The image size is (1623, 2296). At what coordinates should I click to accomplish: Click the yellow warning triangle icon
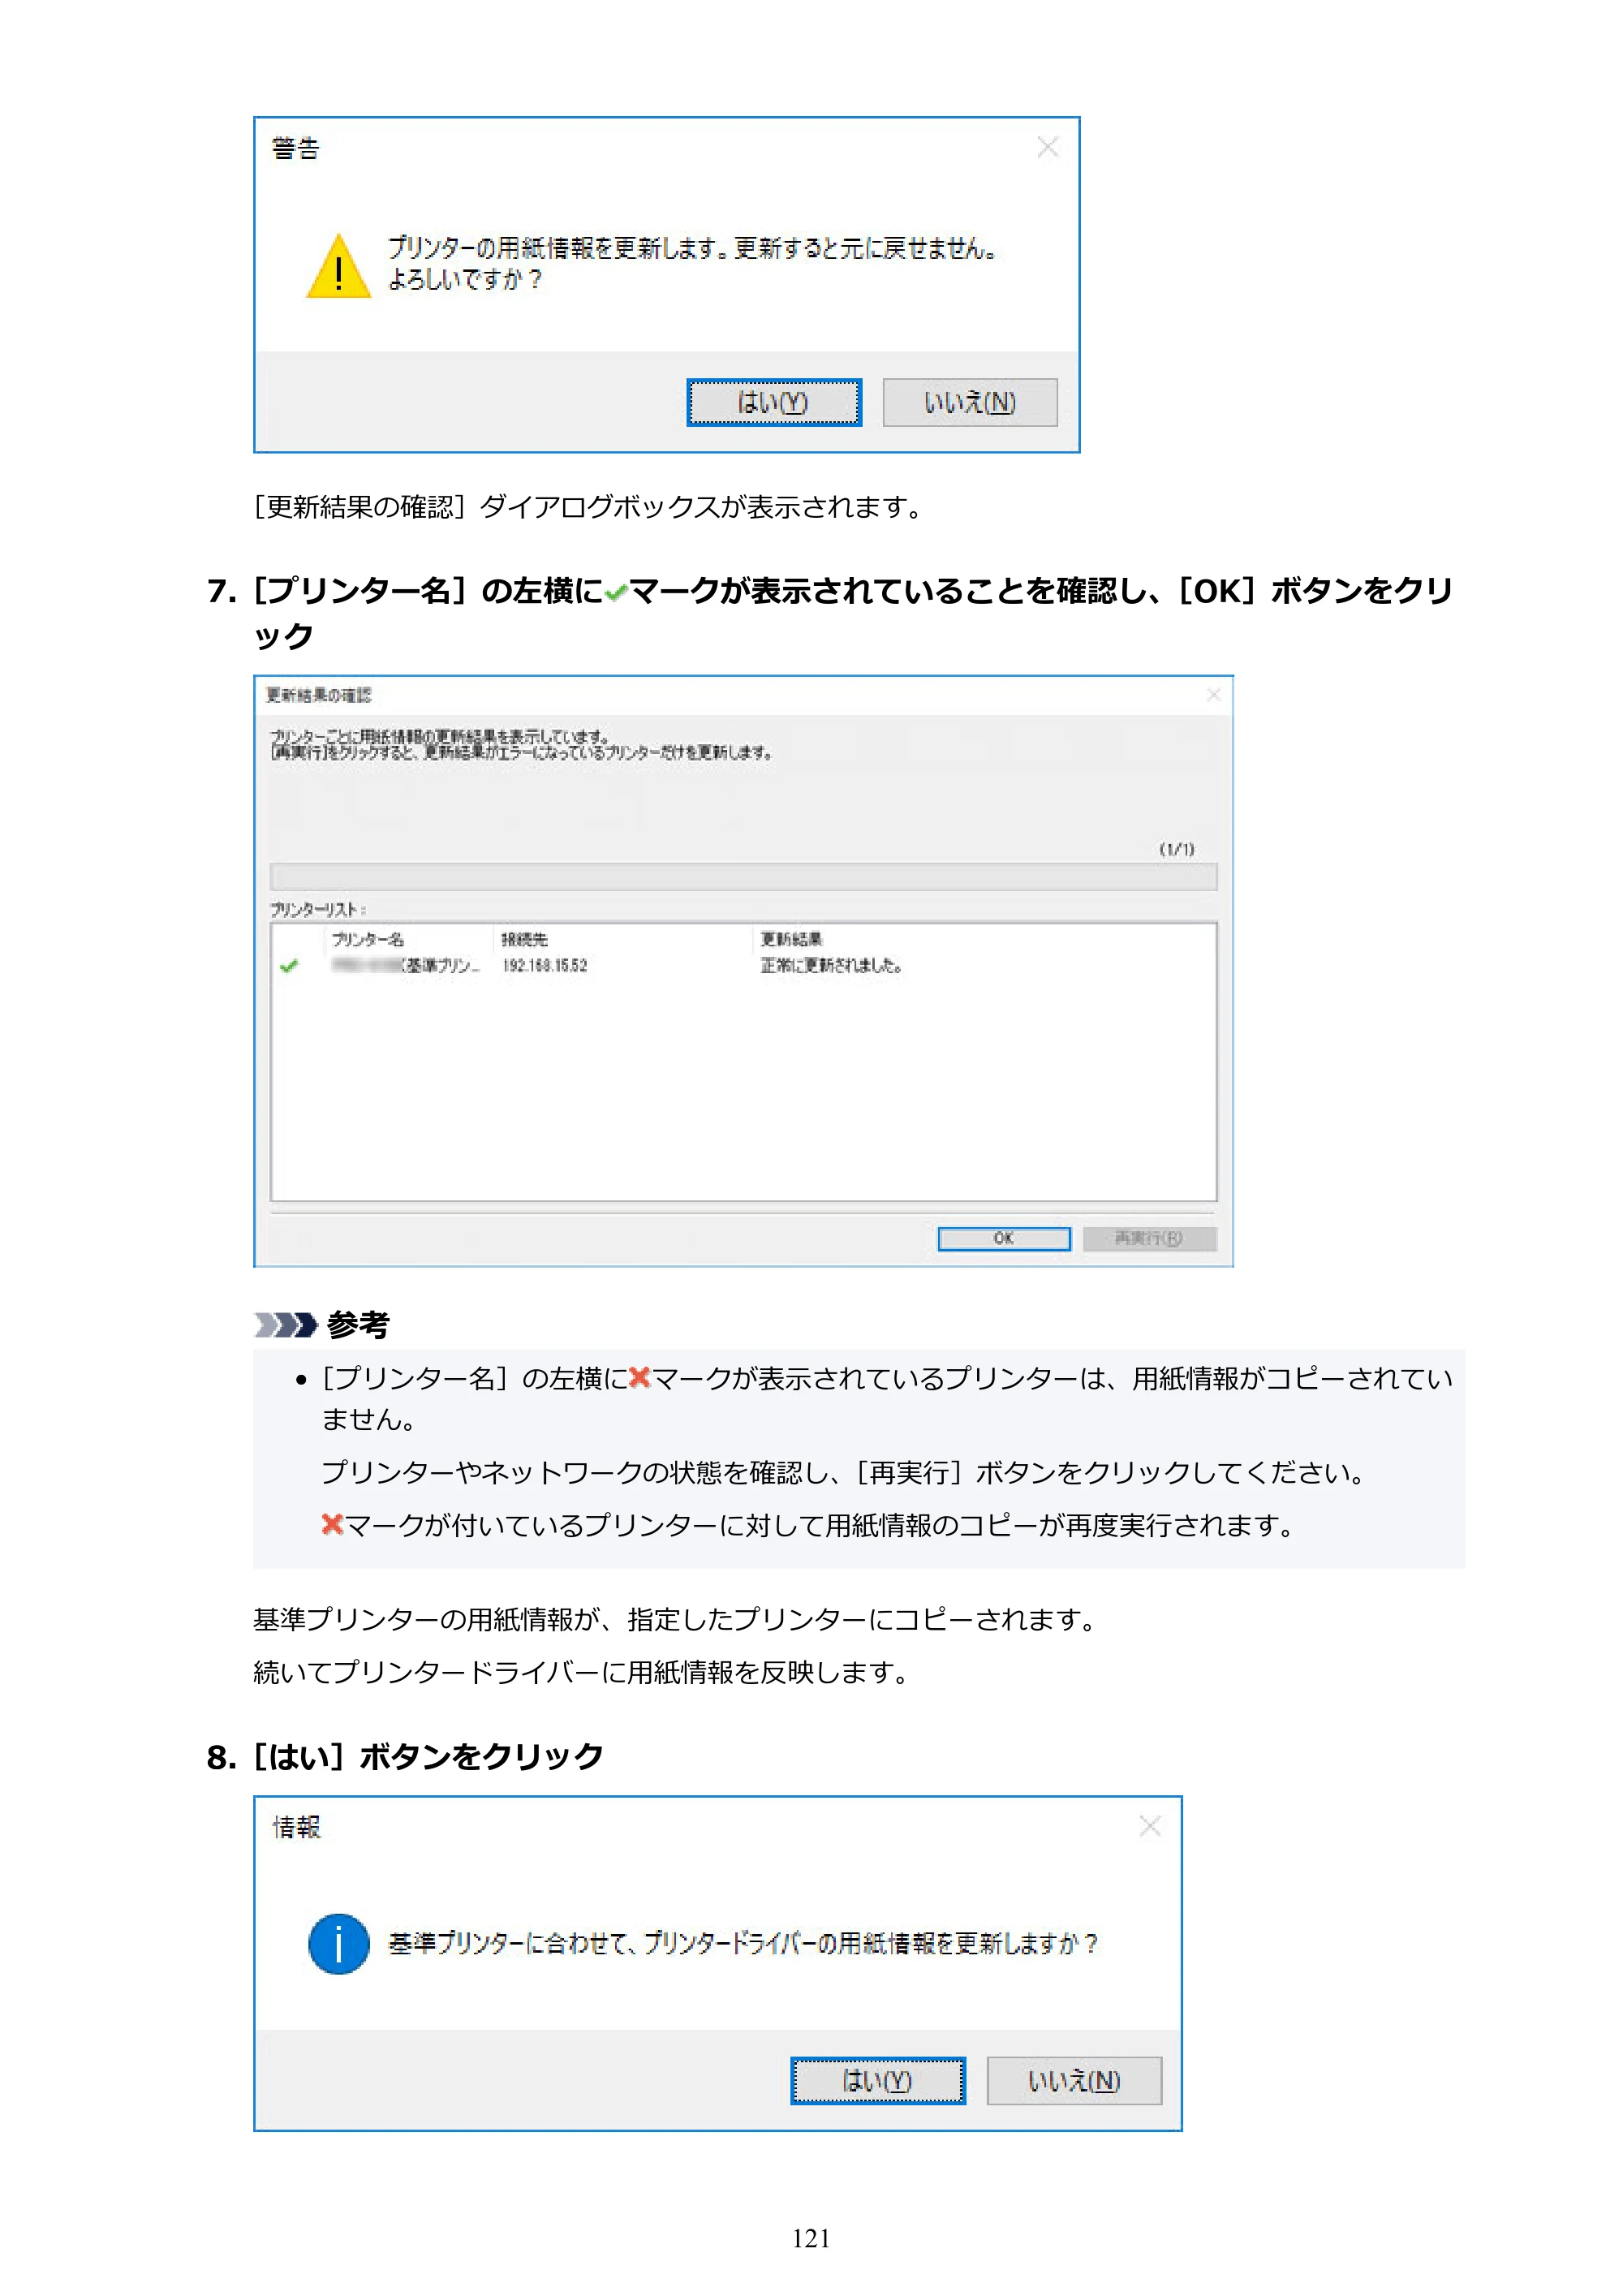click(x=339, y=266)
